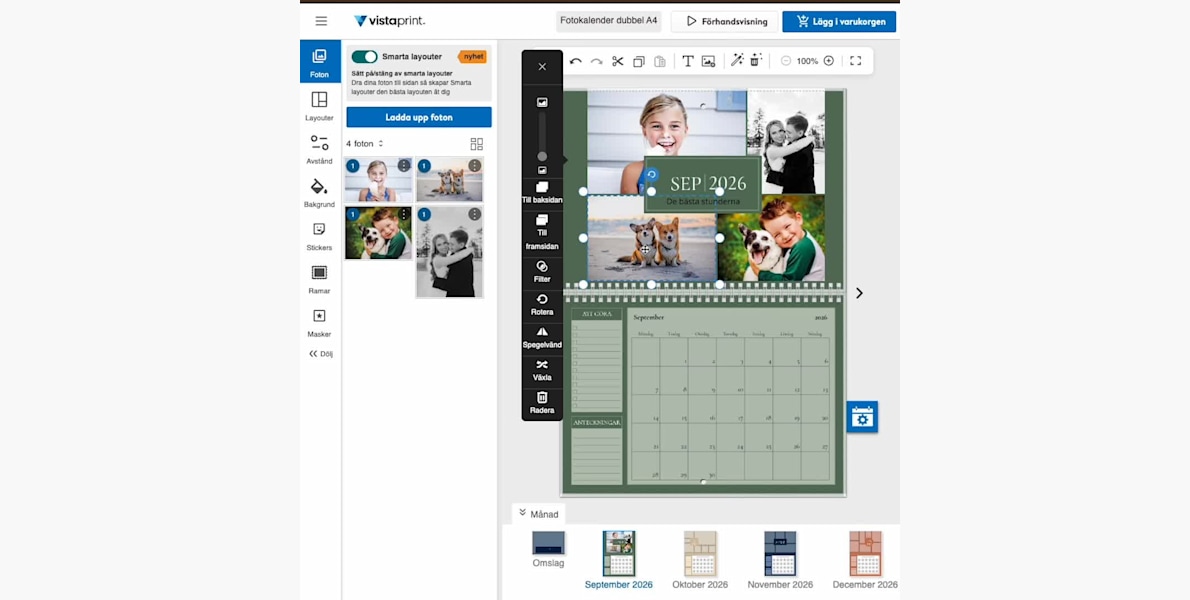Click Radera trash icon to delete photo
The image size is (1190, 600).
542,403
